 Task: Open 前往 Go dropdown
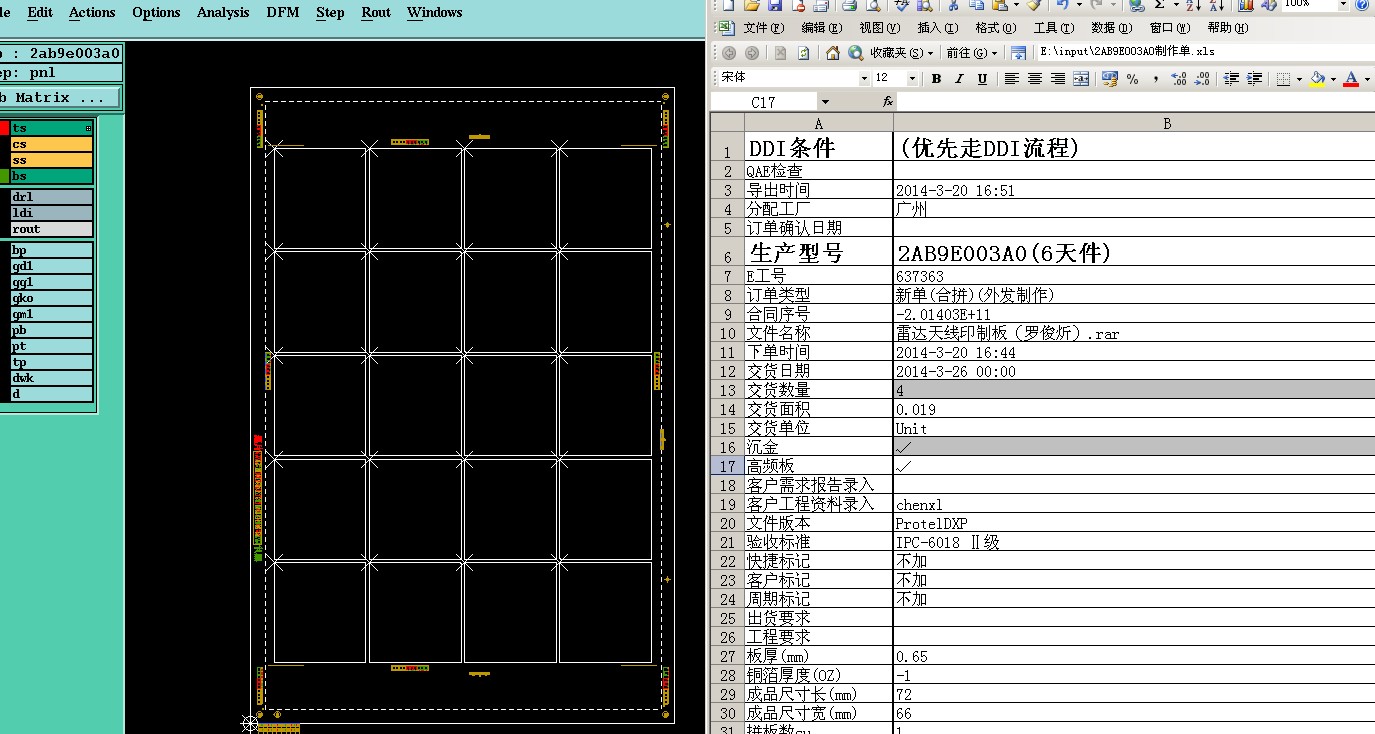pos(972,53)
